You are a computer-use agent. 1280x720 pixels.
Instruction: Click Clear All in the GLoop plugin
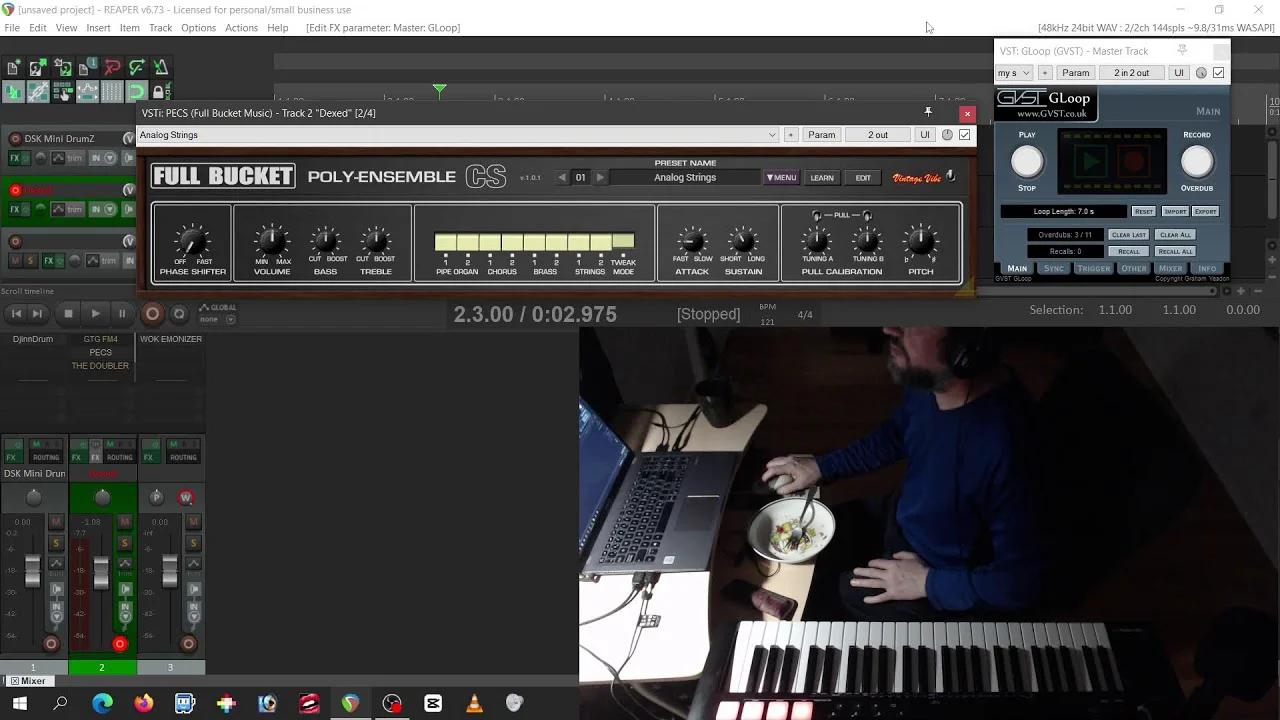point(1175,234)
